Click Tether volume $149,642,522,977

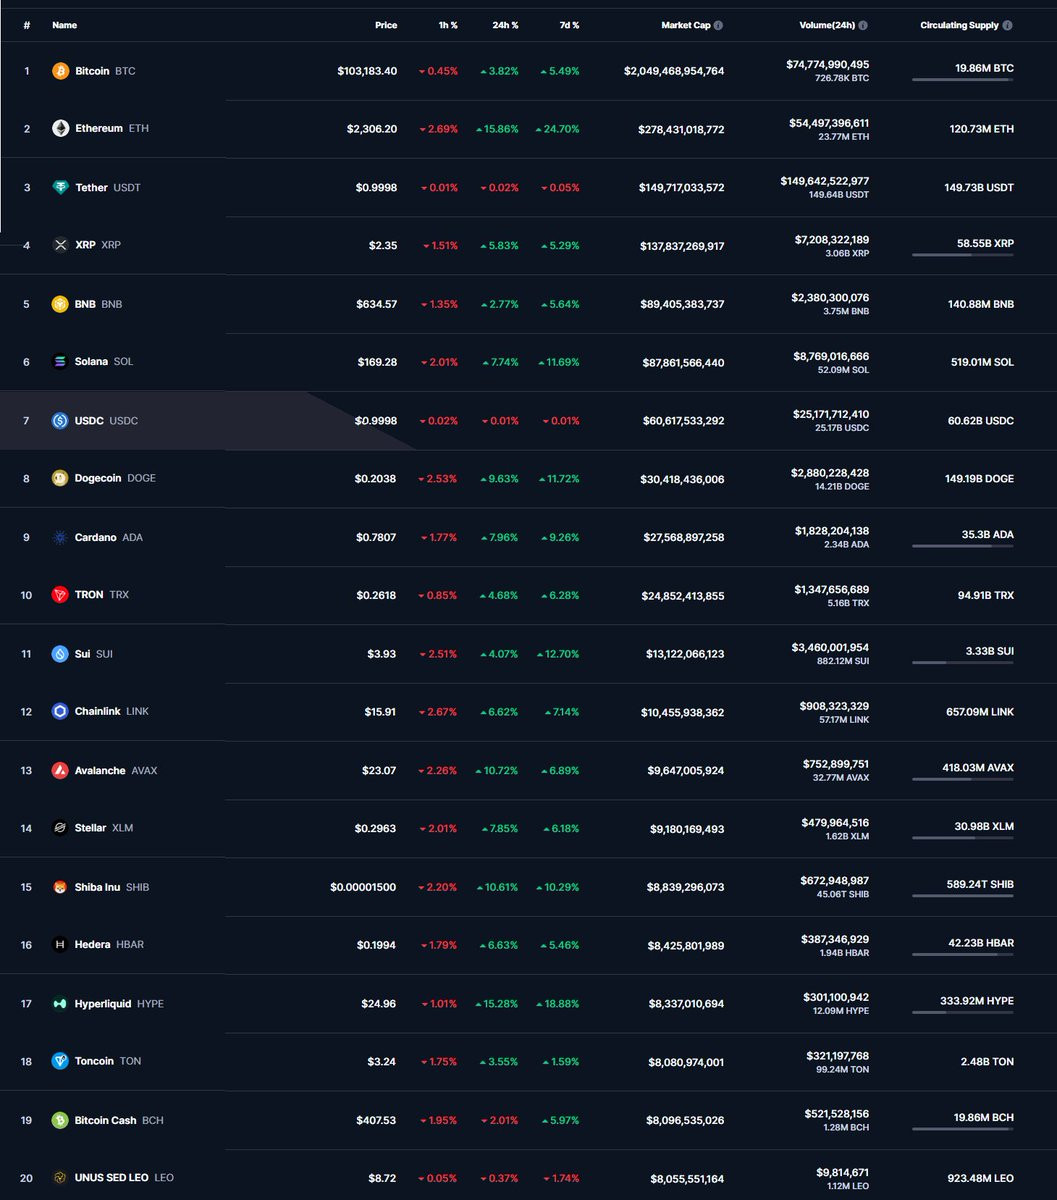(825, 181)
